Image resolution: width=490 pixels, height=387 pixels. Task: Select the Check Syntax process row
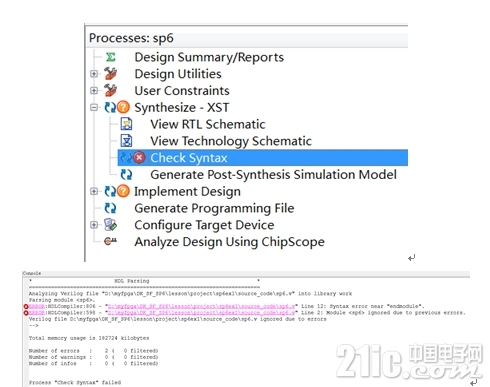[x=263, y=158]
